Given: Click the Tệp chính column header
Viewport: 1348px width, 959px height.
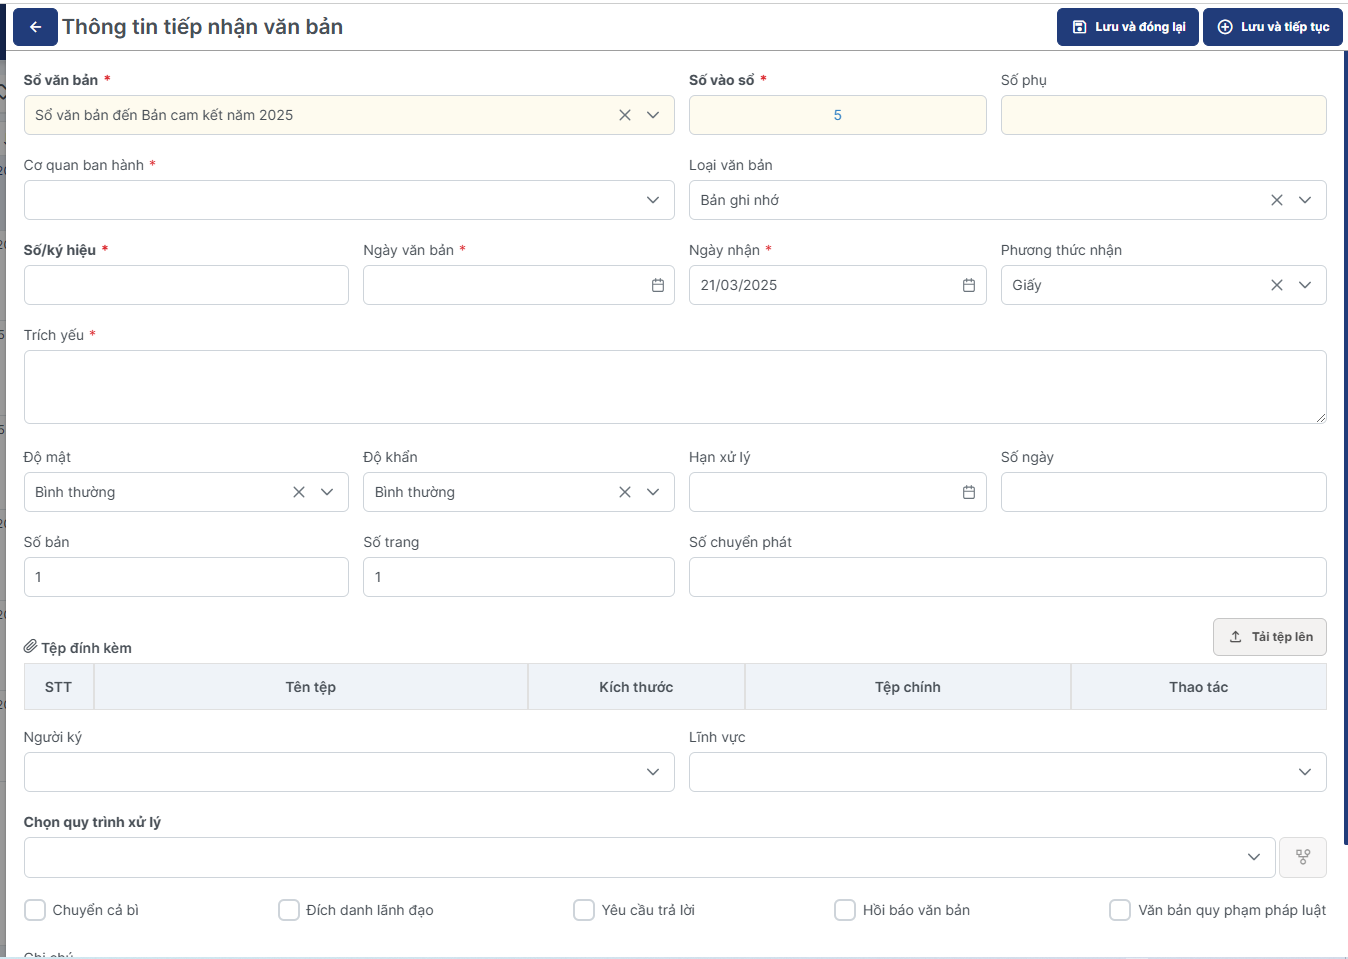Looking at the screenshot, I should pyautogui.click(x=908, y=687).
